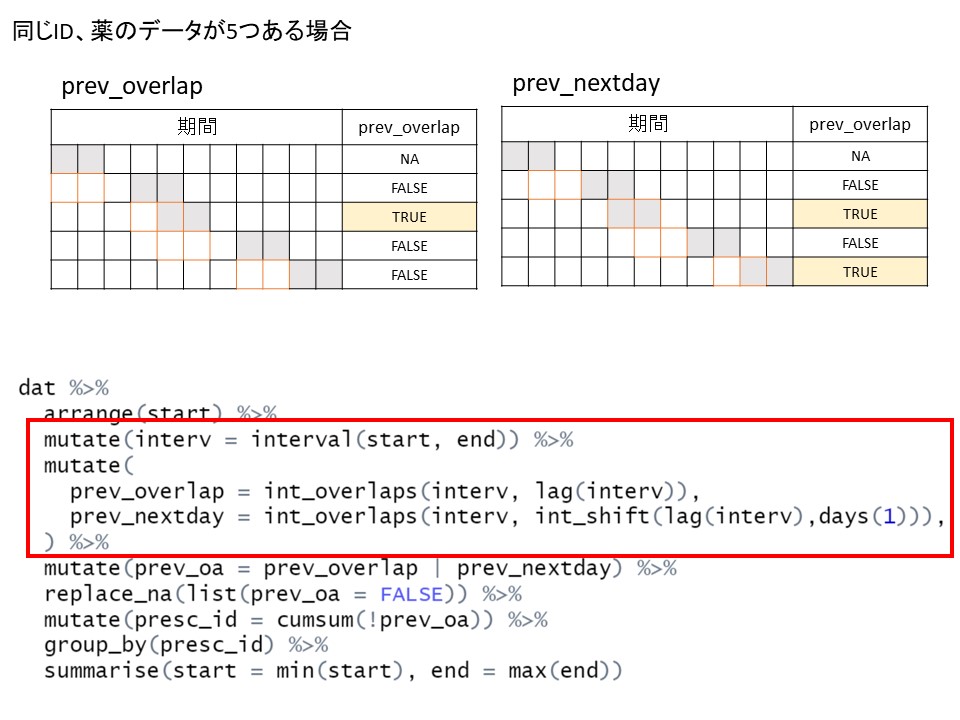
Task: Click the prev_overlap = int_overlaps code line
Action: click(x=382, y=491)
